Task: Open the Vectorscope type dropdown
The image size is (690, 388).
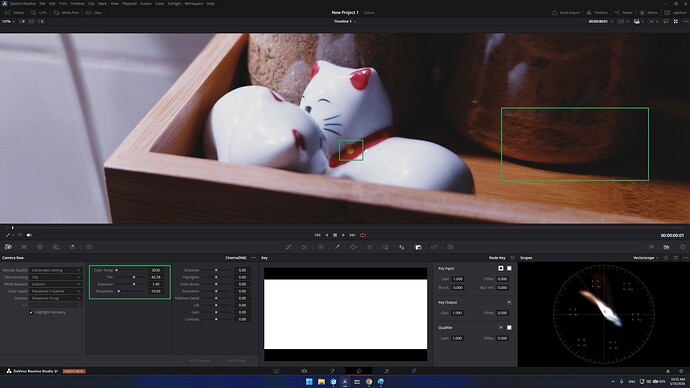Action: (645, 258)
